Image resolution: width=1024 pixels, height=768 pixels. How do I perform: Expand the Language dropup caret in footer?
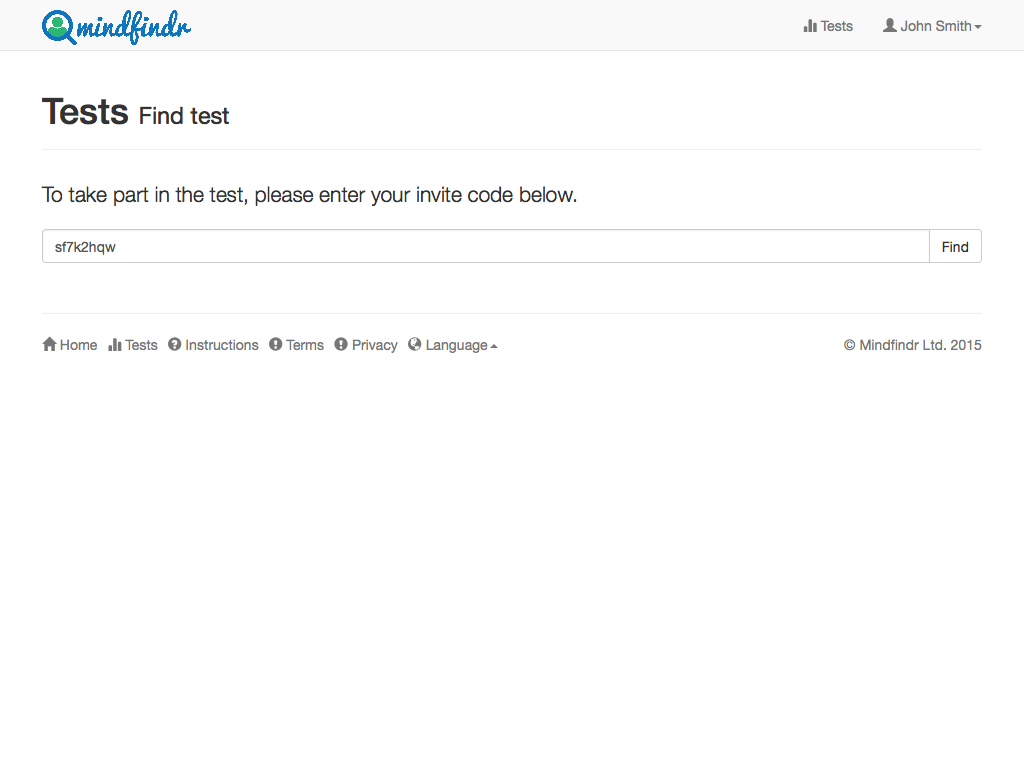(x=494, y=346)
